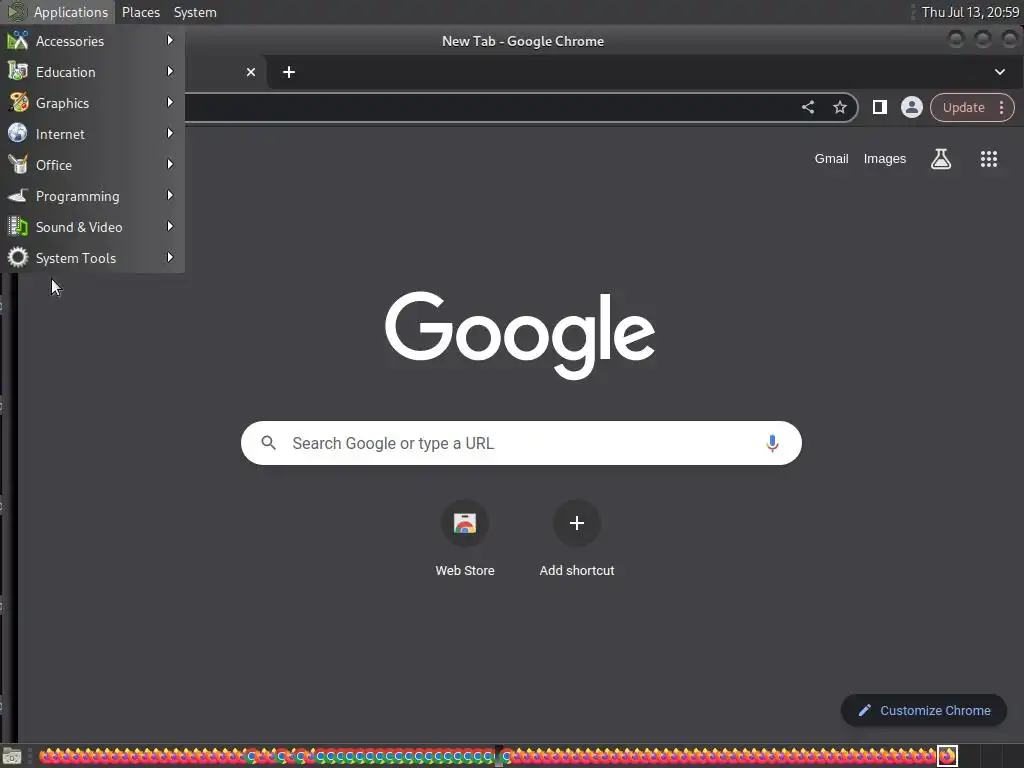Screen dimensions: 1024x768
Task: Focus the Search Google or type a URL box
Action: coord(521,443)
